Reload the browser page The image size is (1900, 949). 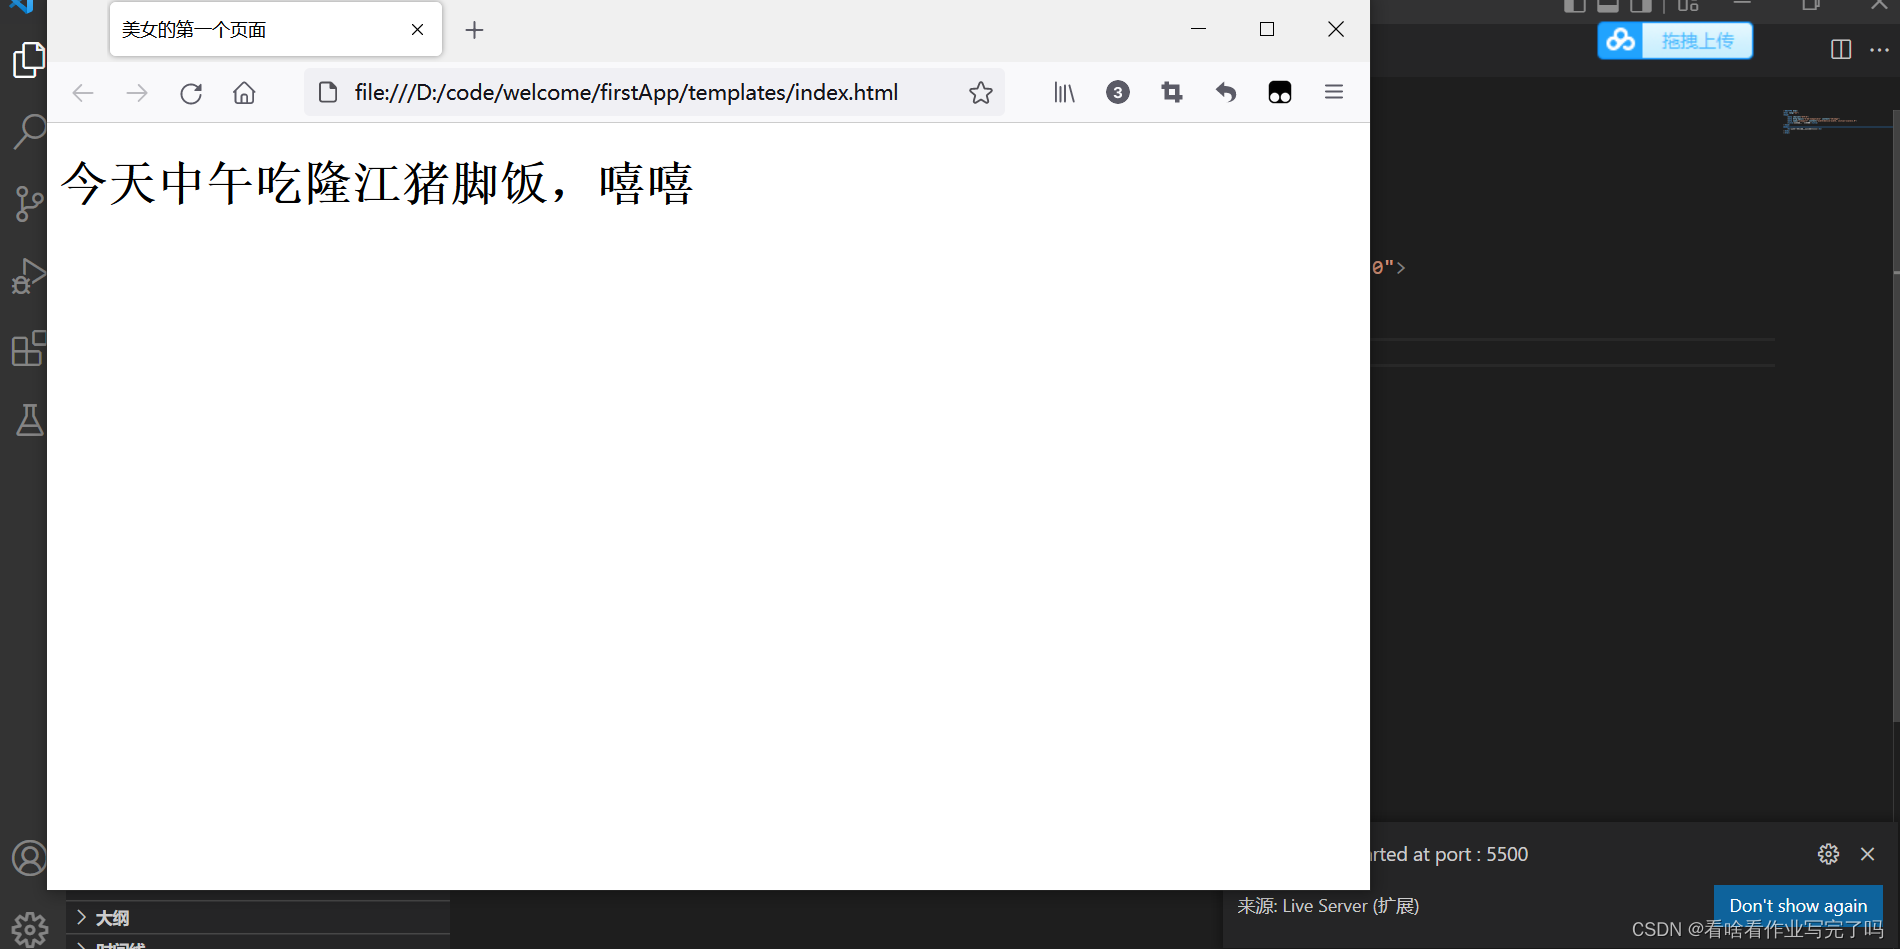click(191, 93)
